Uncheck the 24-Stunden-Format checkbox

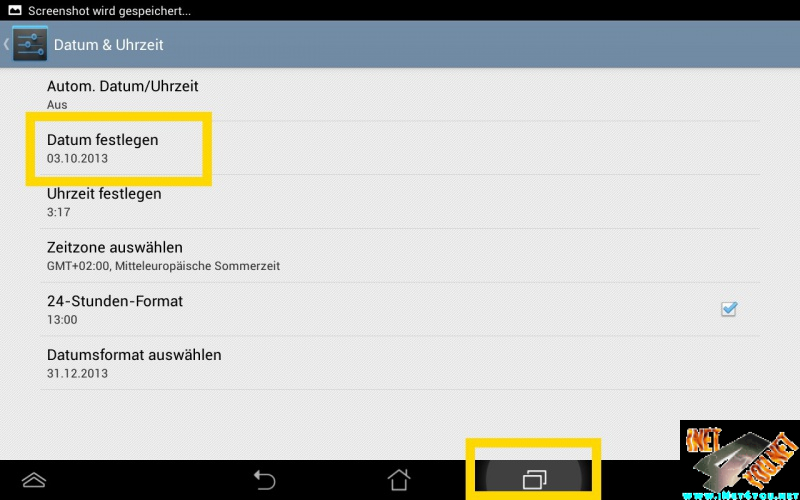[x=729, y=309]
